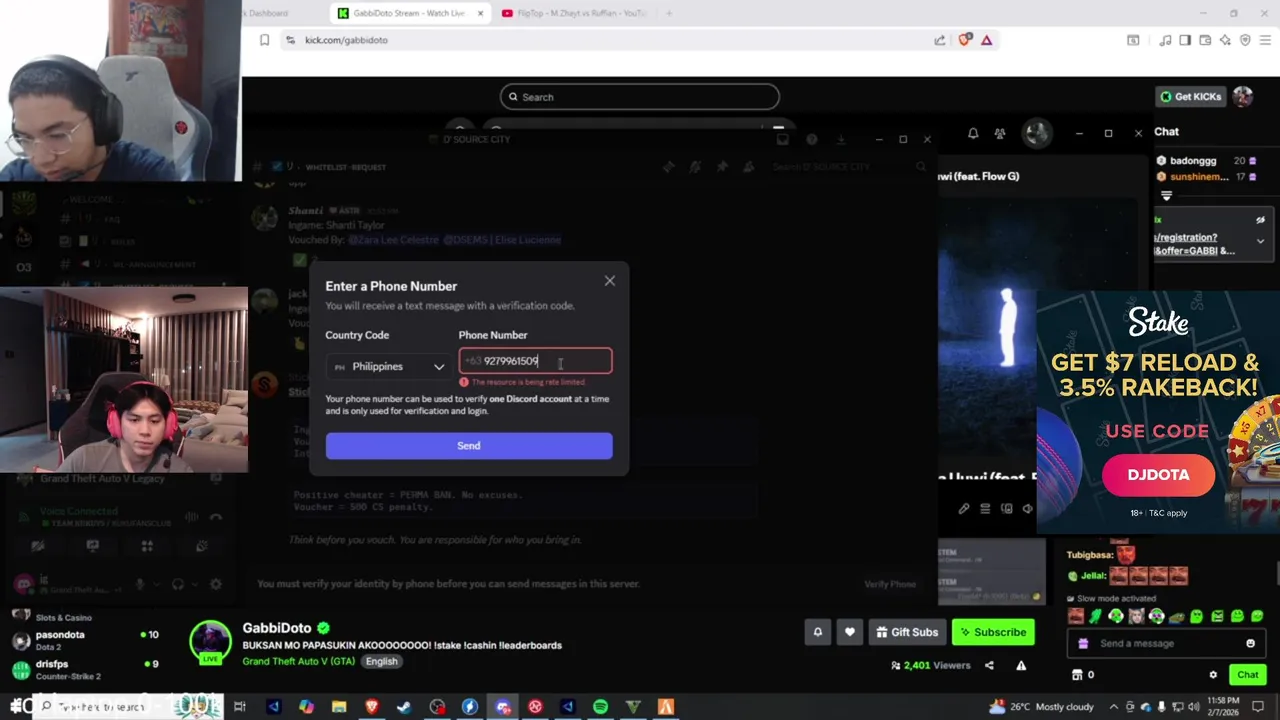Open gift icon in chat input
The height and width of the screenshot is (720, 1280).
(x=1083, y=643)
